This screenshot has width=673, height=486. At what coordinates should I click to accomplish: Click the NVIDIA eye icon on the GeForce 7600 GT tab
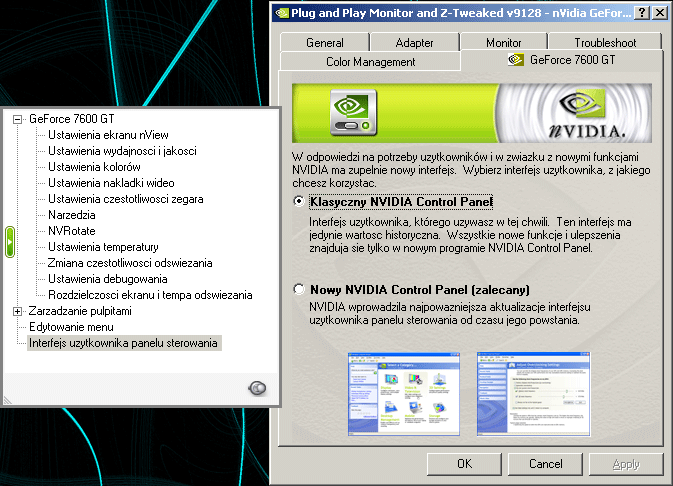click(515, 59)
